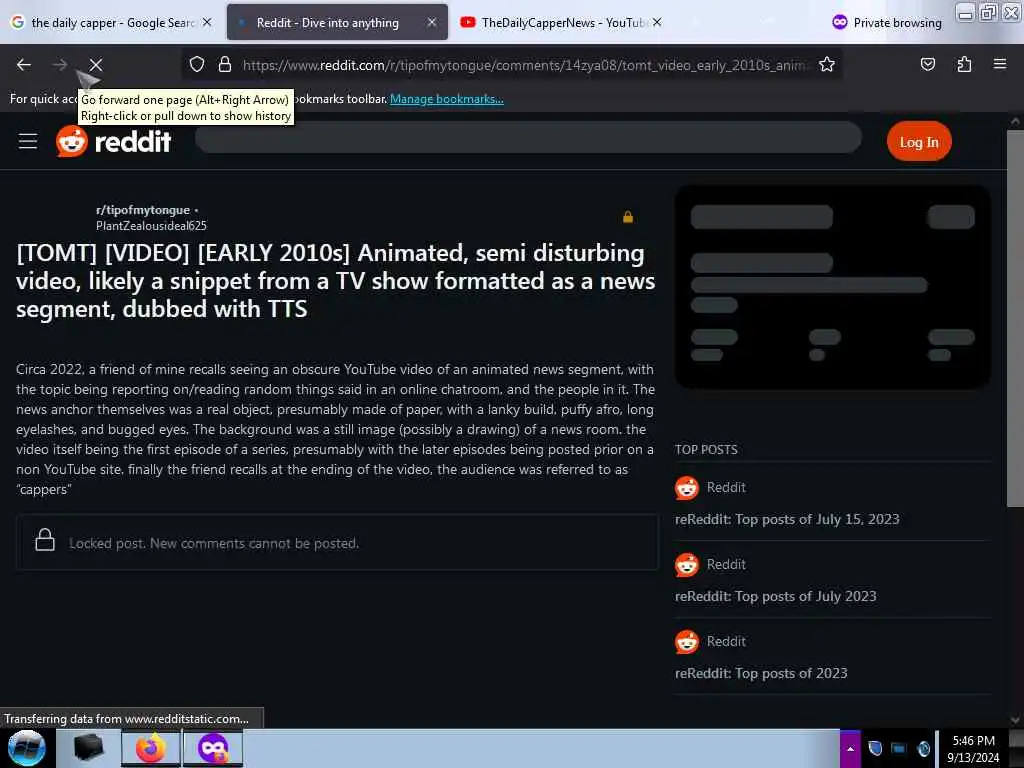Viewport: 1024px width, 768px height.
Task: Click the forward page arrow
Action: pos(59,65)
